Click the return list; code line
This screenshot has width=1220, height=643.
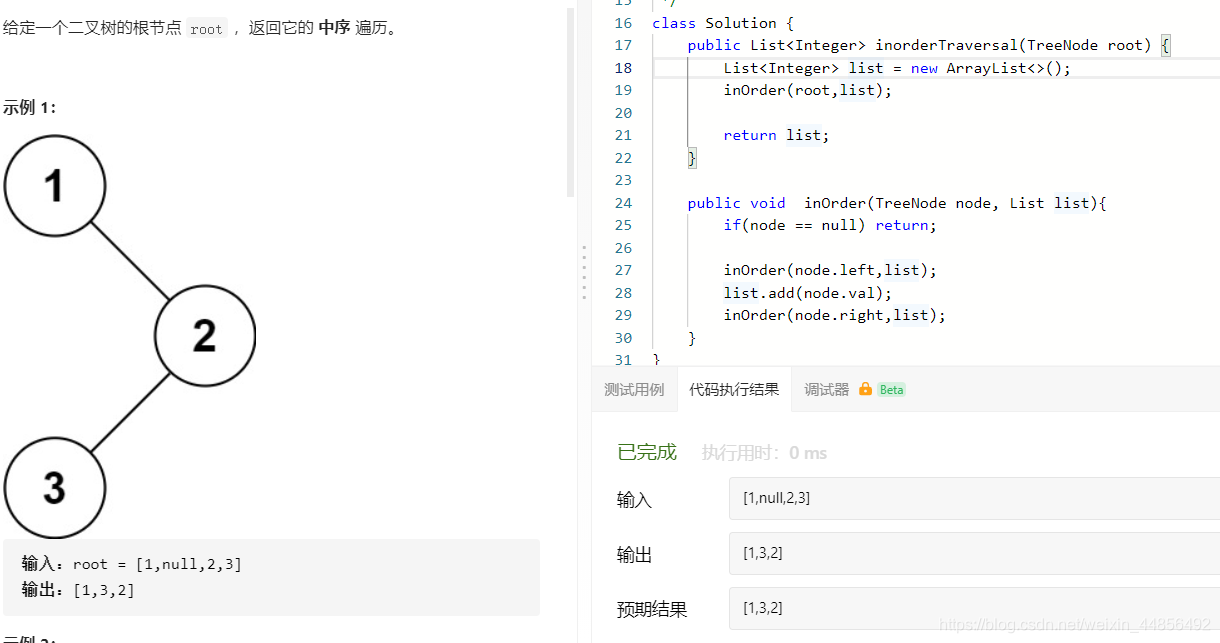point(776,135)
